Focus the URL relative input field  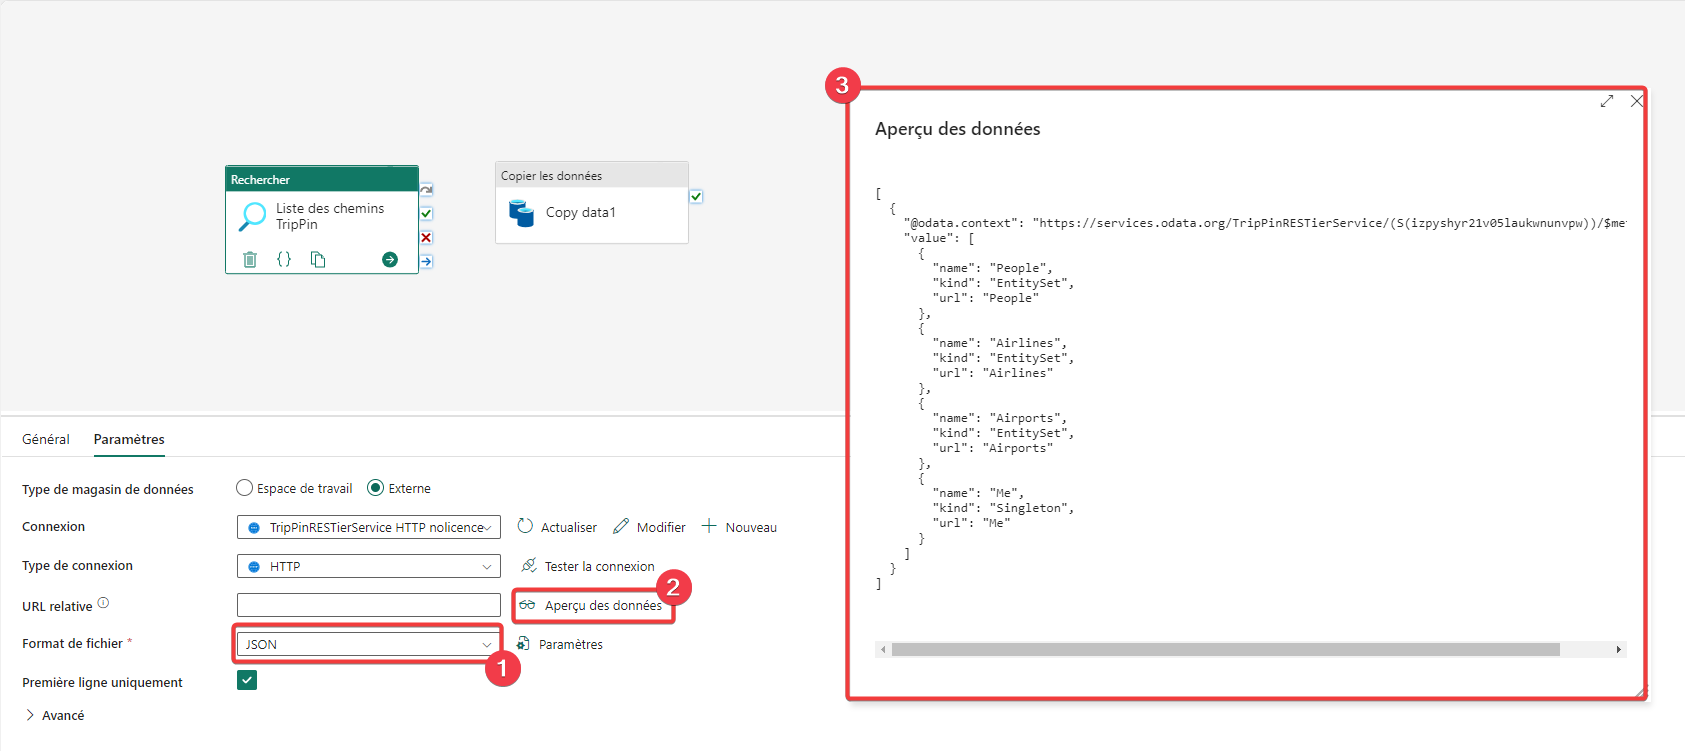[x=369, y=605]
